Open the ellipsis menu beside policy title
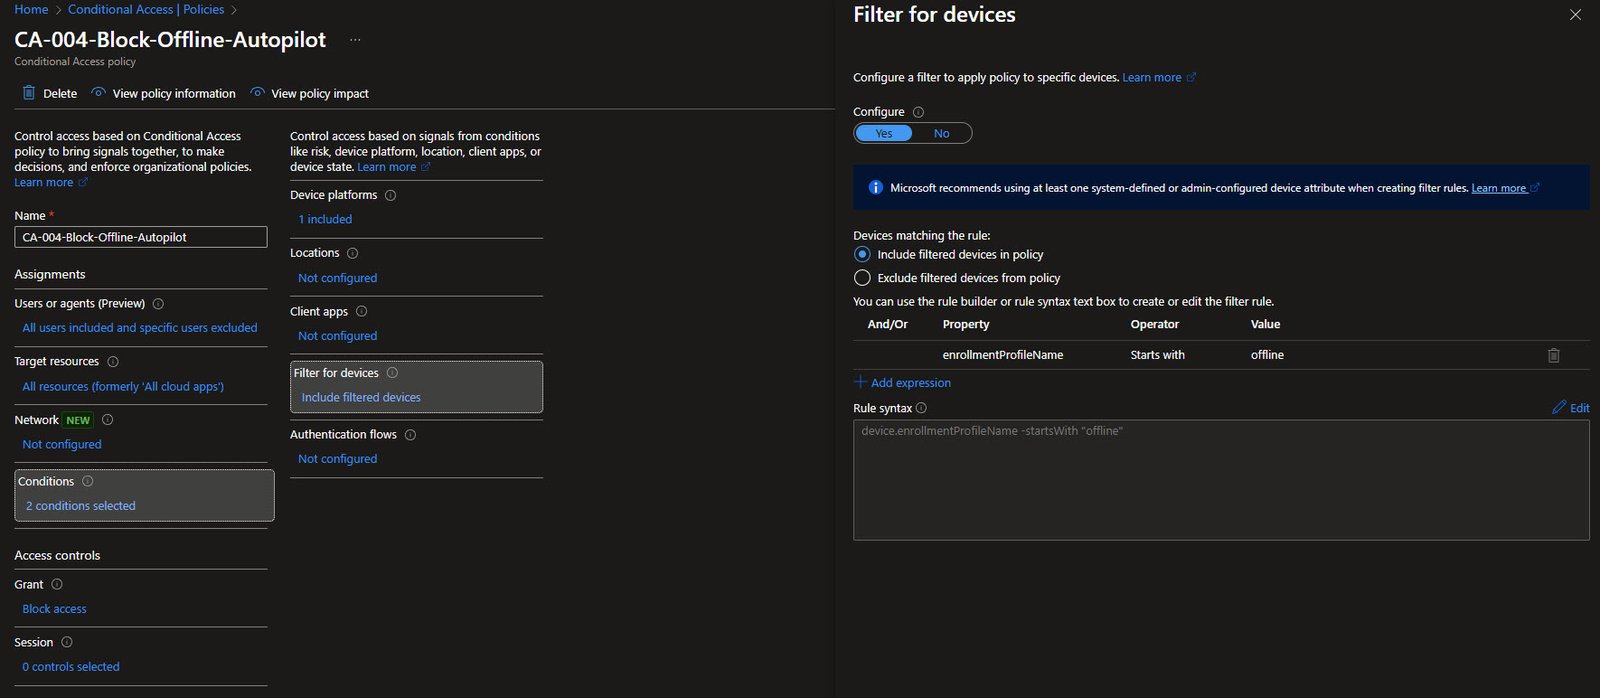Viewport: 1600px width, 698px height. pyautogui.click(x=355, y=40)
